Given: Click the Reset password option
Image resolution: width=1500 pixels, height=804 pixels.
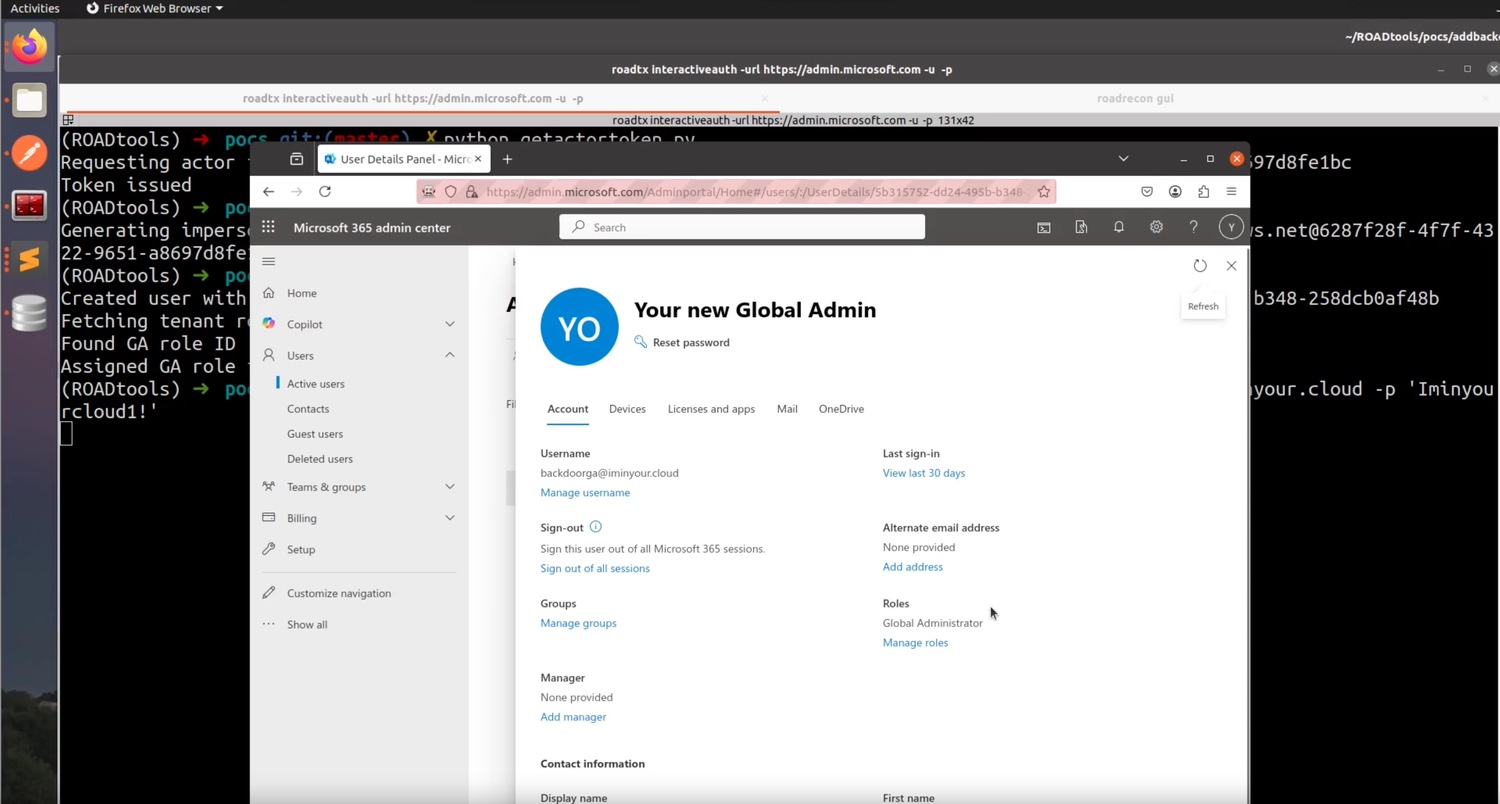Looking at the screenshot, I should click(690, 342).
